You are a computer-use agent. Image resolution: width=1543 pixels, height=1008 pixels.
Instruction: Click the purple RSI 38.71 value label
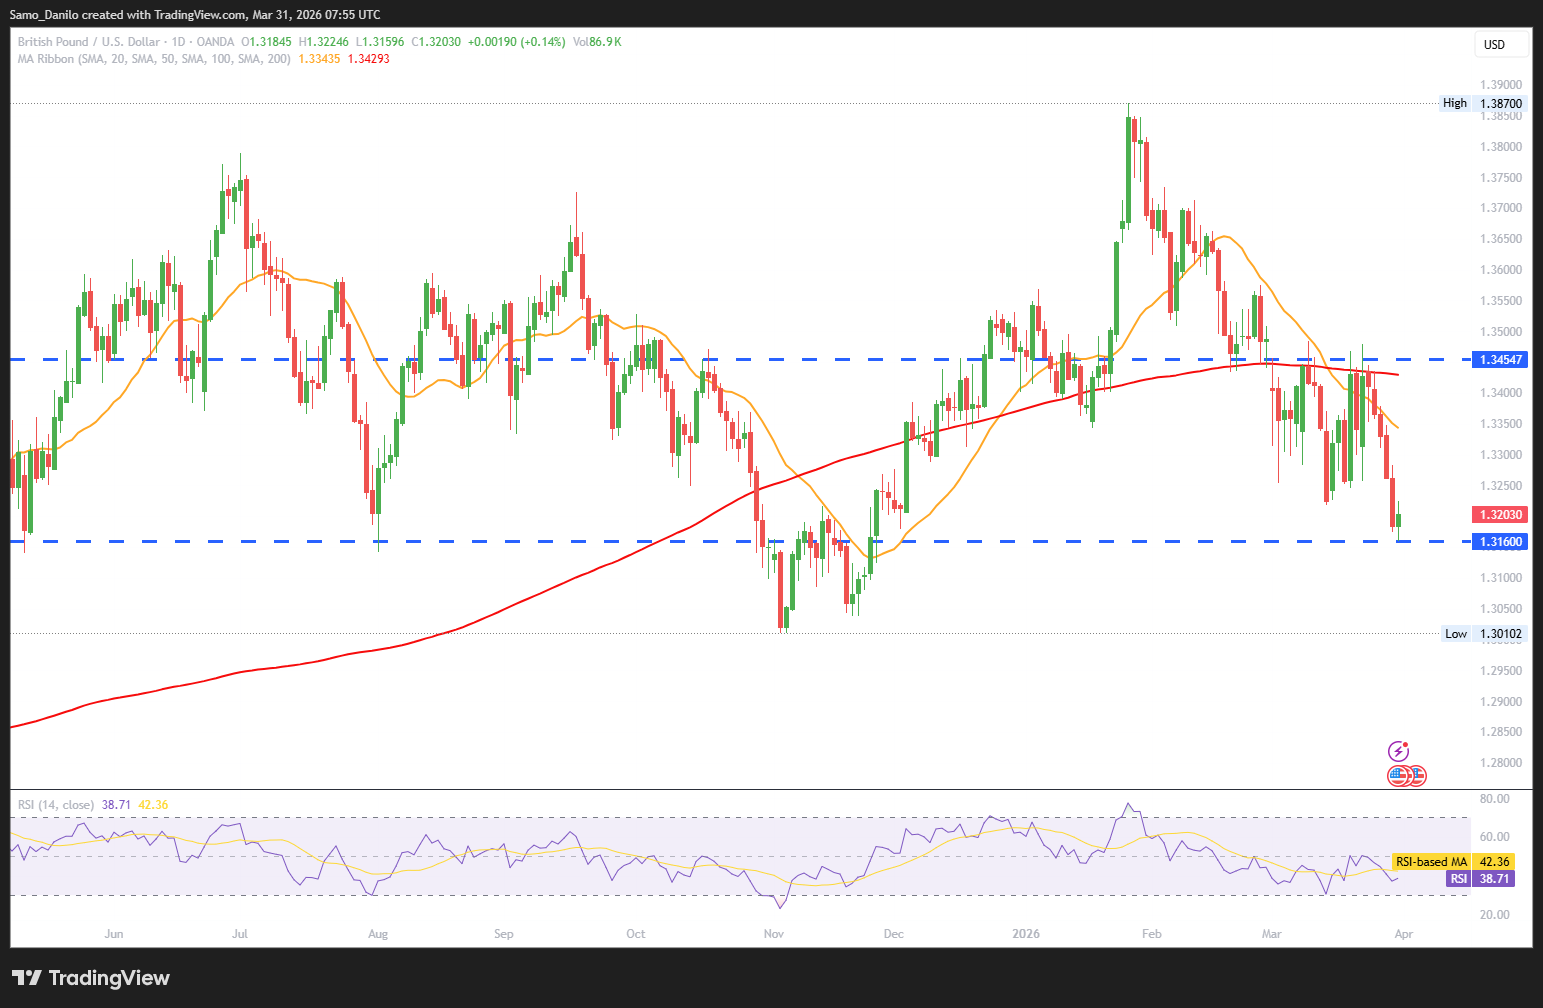click(x=1480, y=878)
